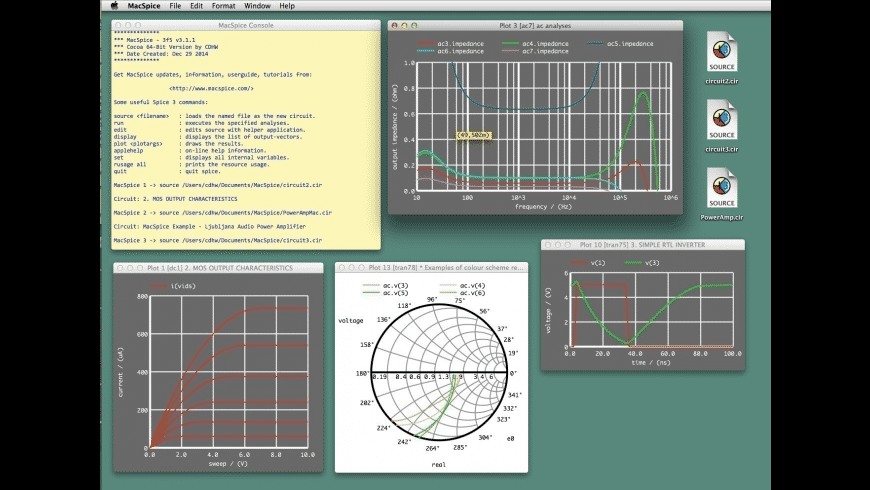The height and width of the screenshot is (490, 870).
Task: Click the Plot 1 MOS OUTPUT CHARACTERISTICS title
Action: click(x=220, y=267)
